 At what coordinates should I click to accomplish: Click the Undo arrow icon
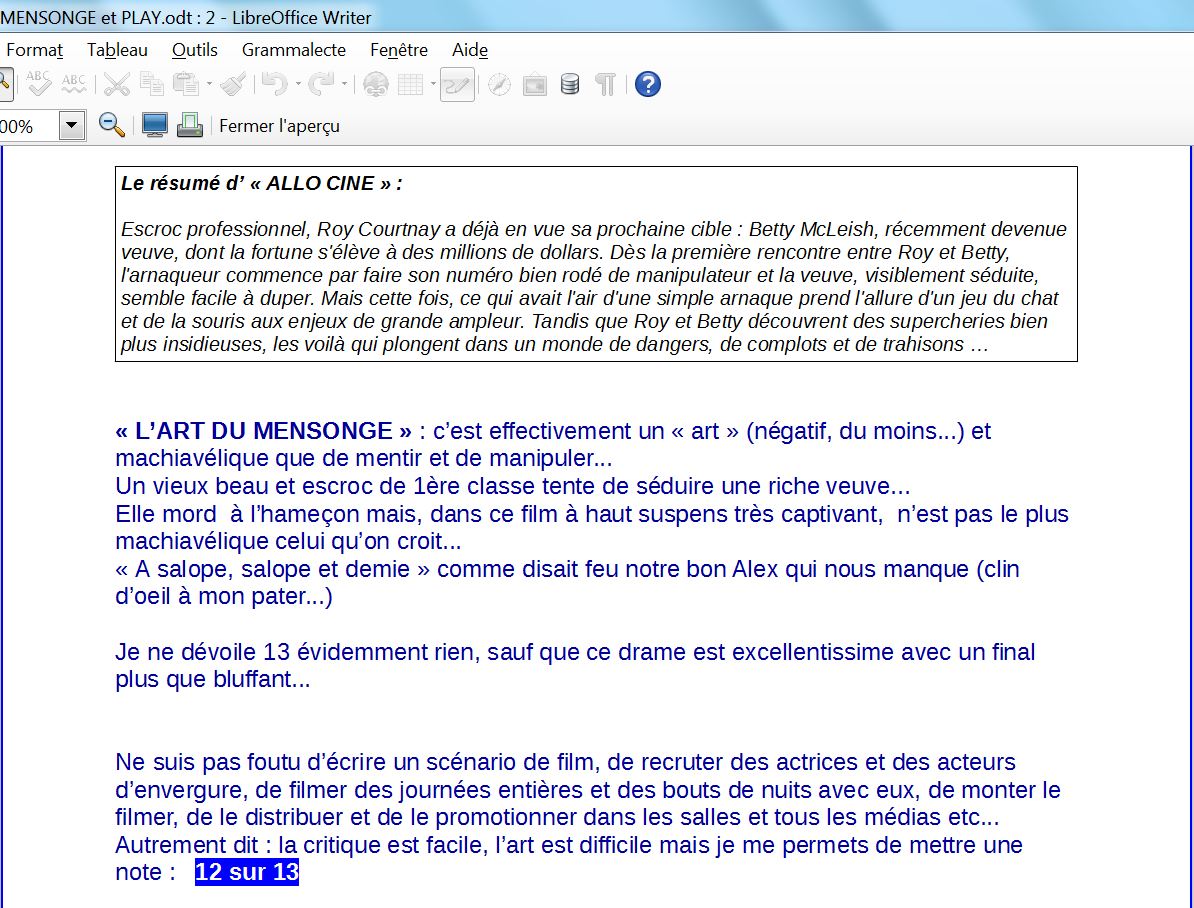tap(274, 84)
